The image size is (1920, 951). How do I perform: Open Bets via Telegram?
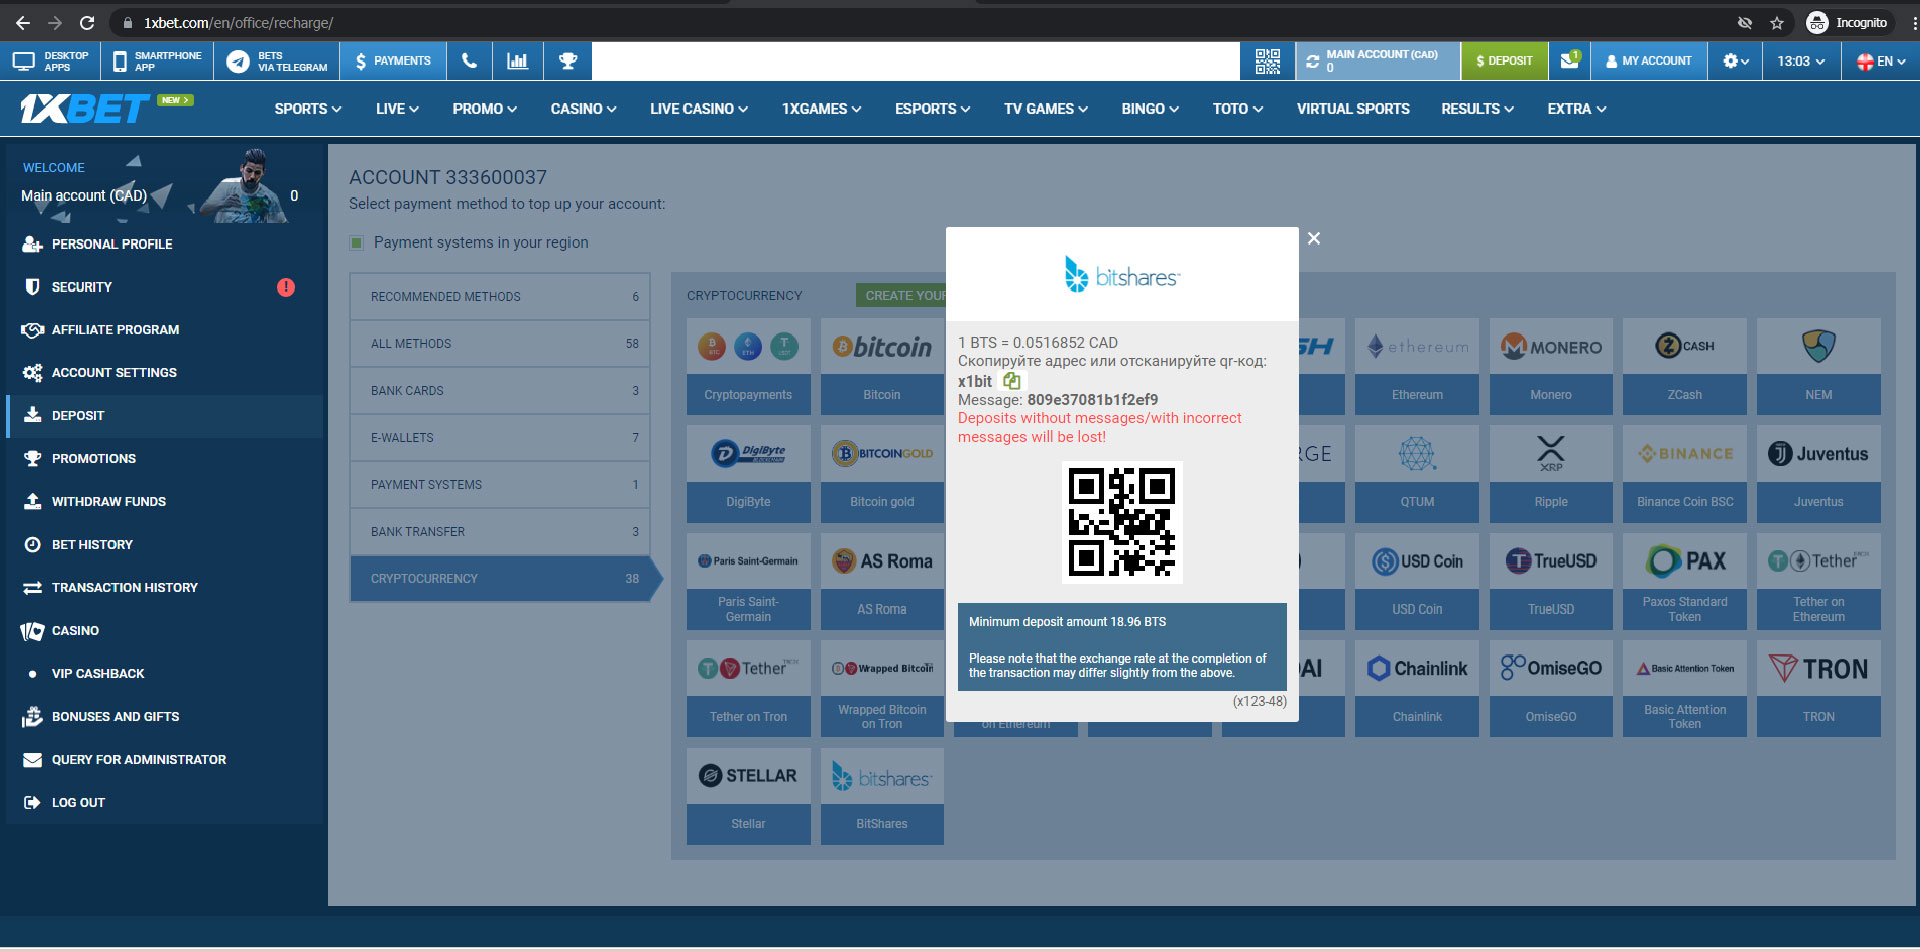[277, 61]
